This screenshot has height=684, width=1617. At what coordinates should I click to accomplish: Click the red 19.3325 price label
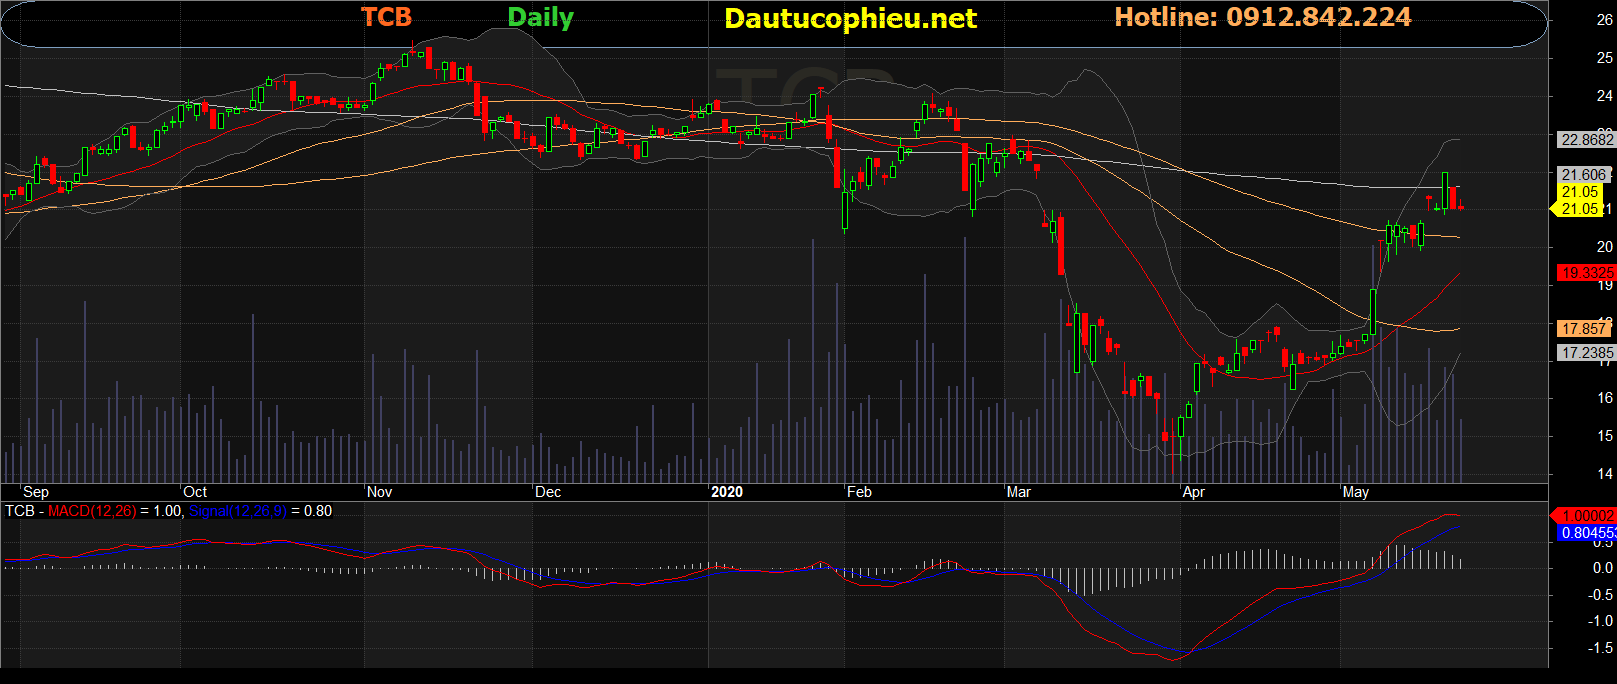[x=1586, y=272]
